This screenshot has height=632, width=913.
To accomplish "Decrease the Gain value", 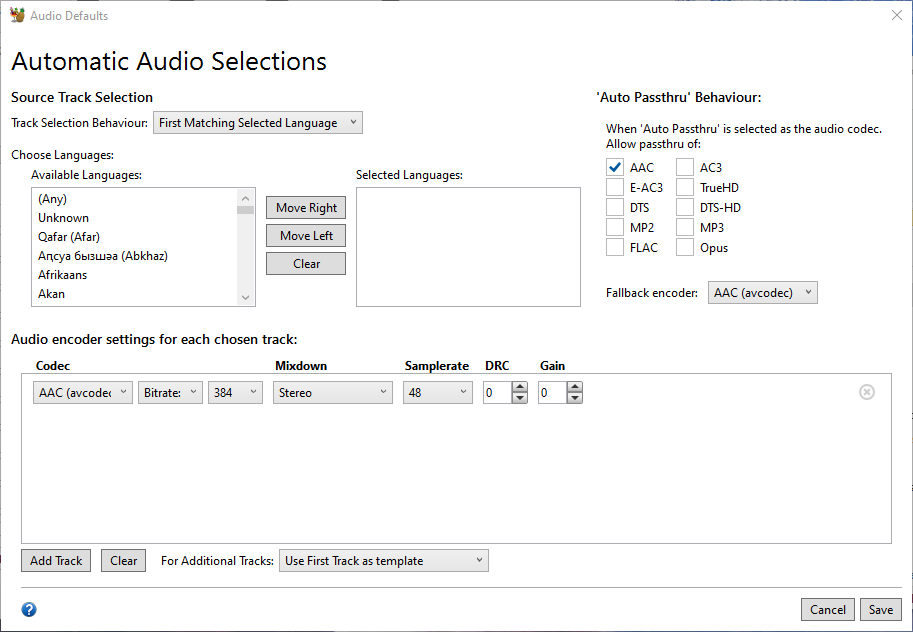I will (574, 398).
